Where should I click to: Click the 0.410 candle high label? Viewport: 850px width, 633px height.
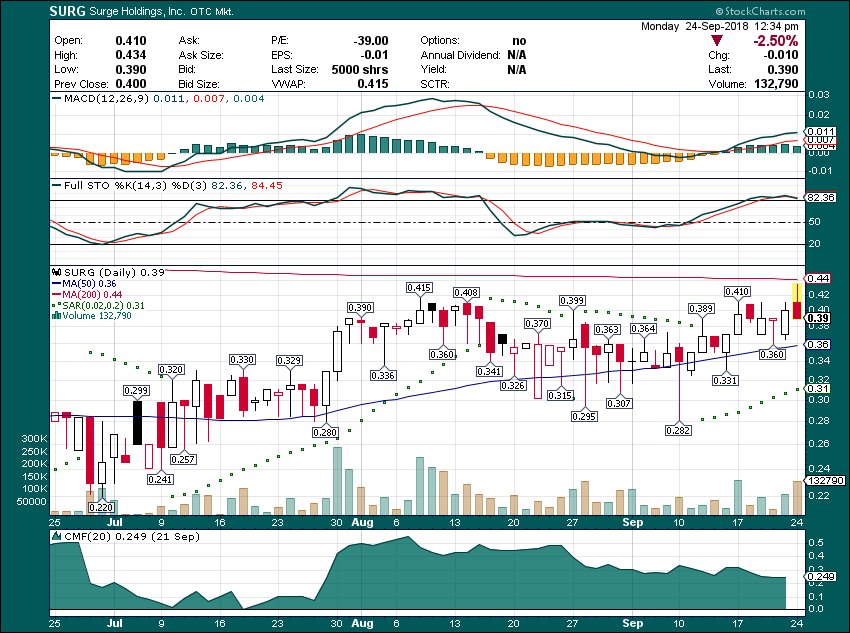[737, 292]
